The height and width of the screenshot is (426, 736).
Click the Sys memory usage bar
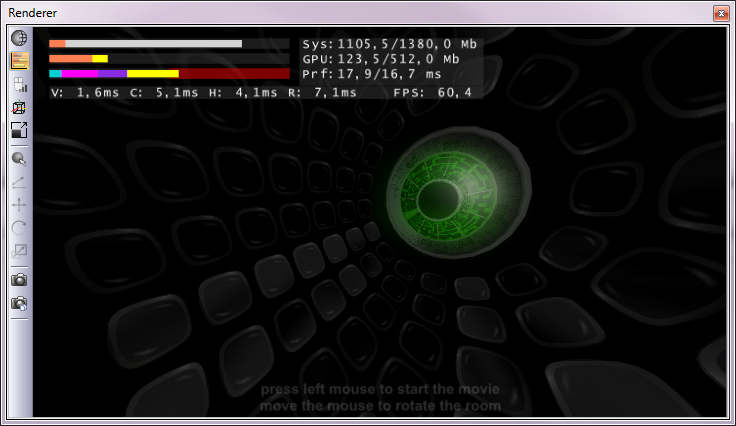tap(168, 44)
